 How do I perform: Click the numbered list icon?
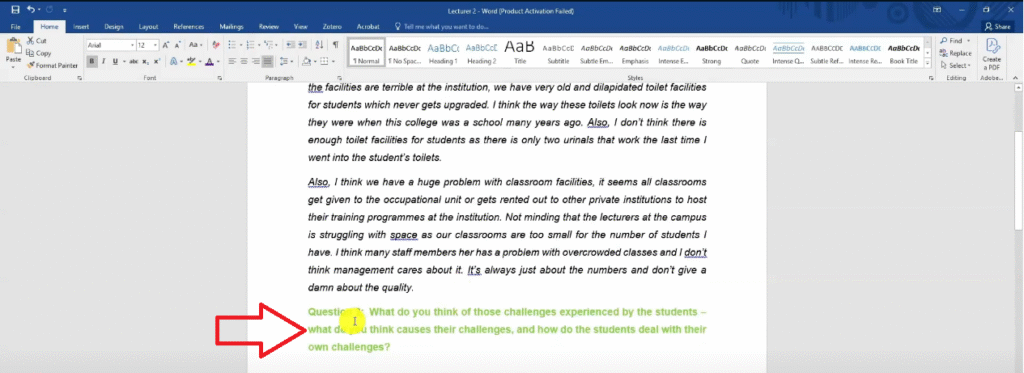pyautogui.click(x=251, y=45)
